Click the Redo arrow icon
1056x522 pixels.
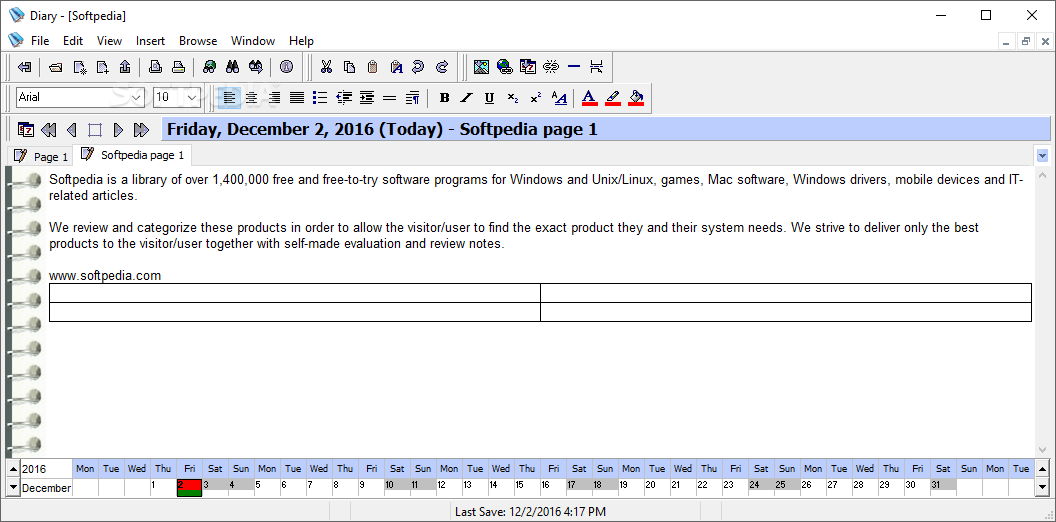click(442, 67)
